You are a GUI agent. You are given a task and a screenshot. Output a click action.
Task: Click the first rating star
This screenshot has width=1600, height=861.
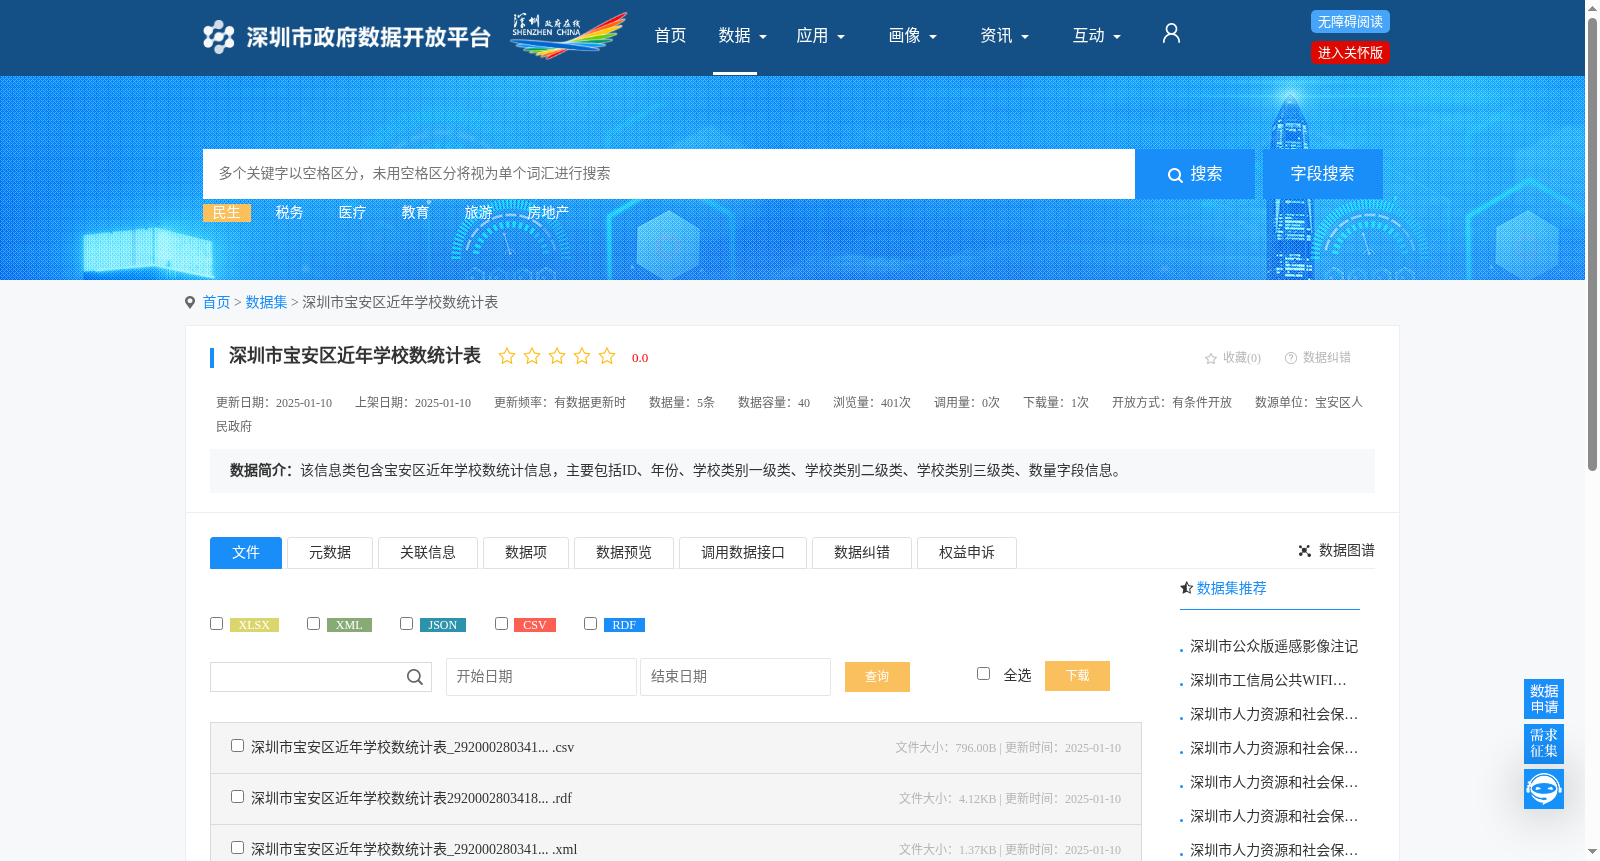507,356
